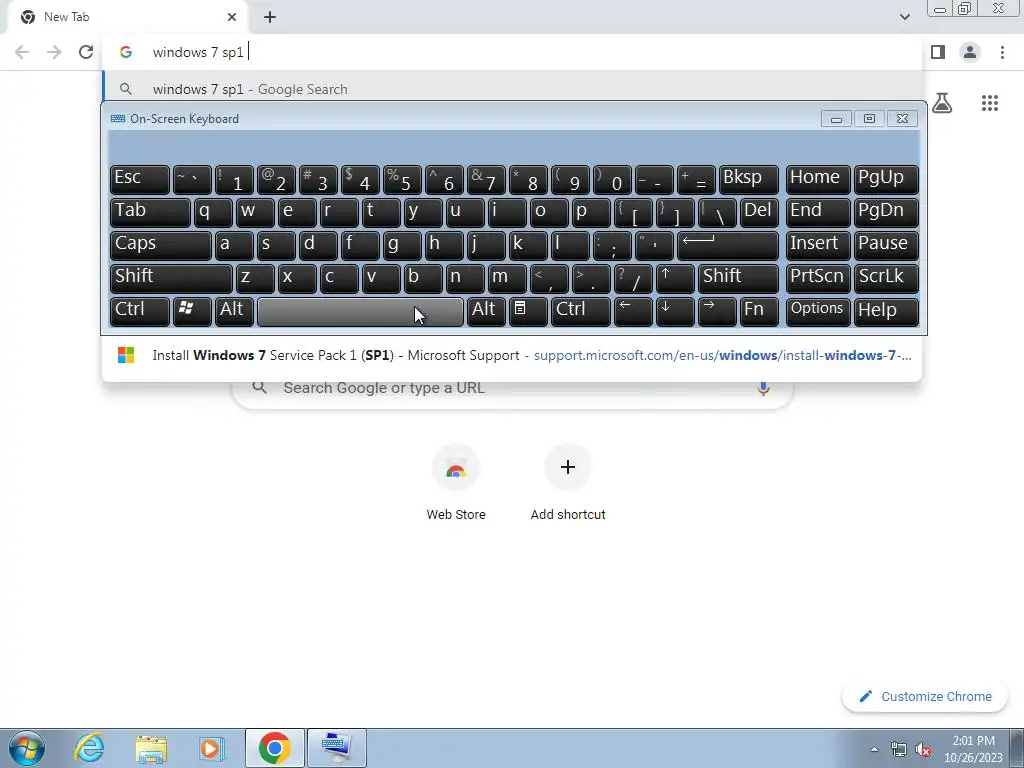Viewport: 1024px width, 768px height.
Task: Click the Esc key on On-Screen Keyboard
Action: coord(140,179)
